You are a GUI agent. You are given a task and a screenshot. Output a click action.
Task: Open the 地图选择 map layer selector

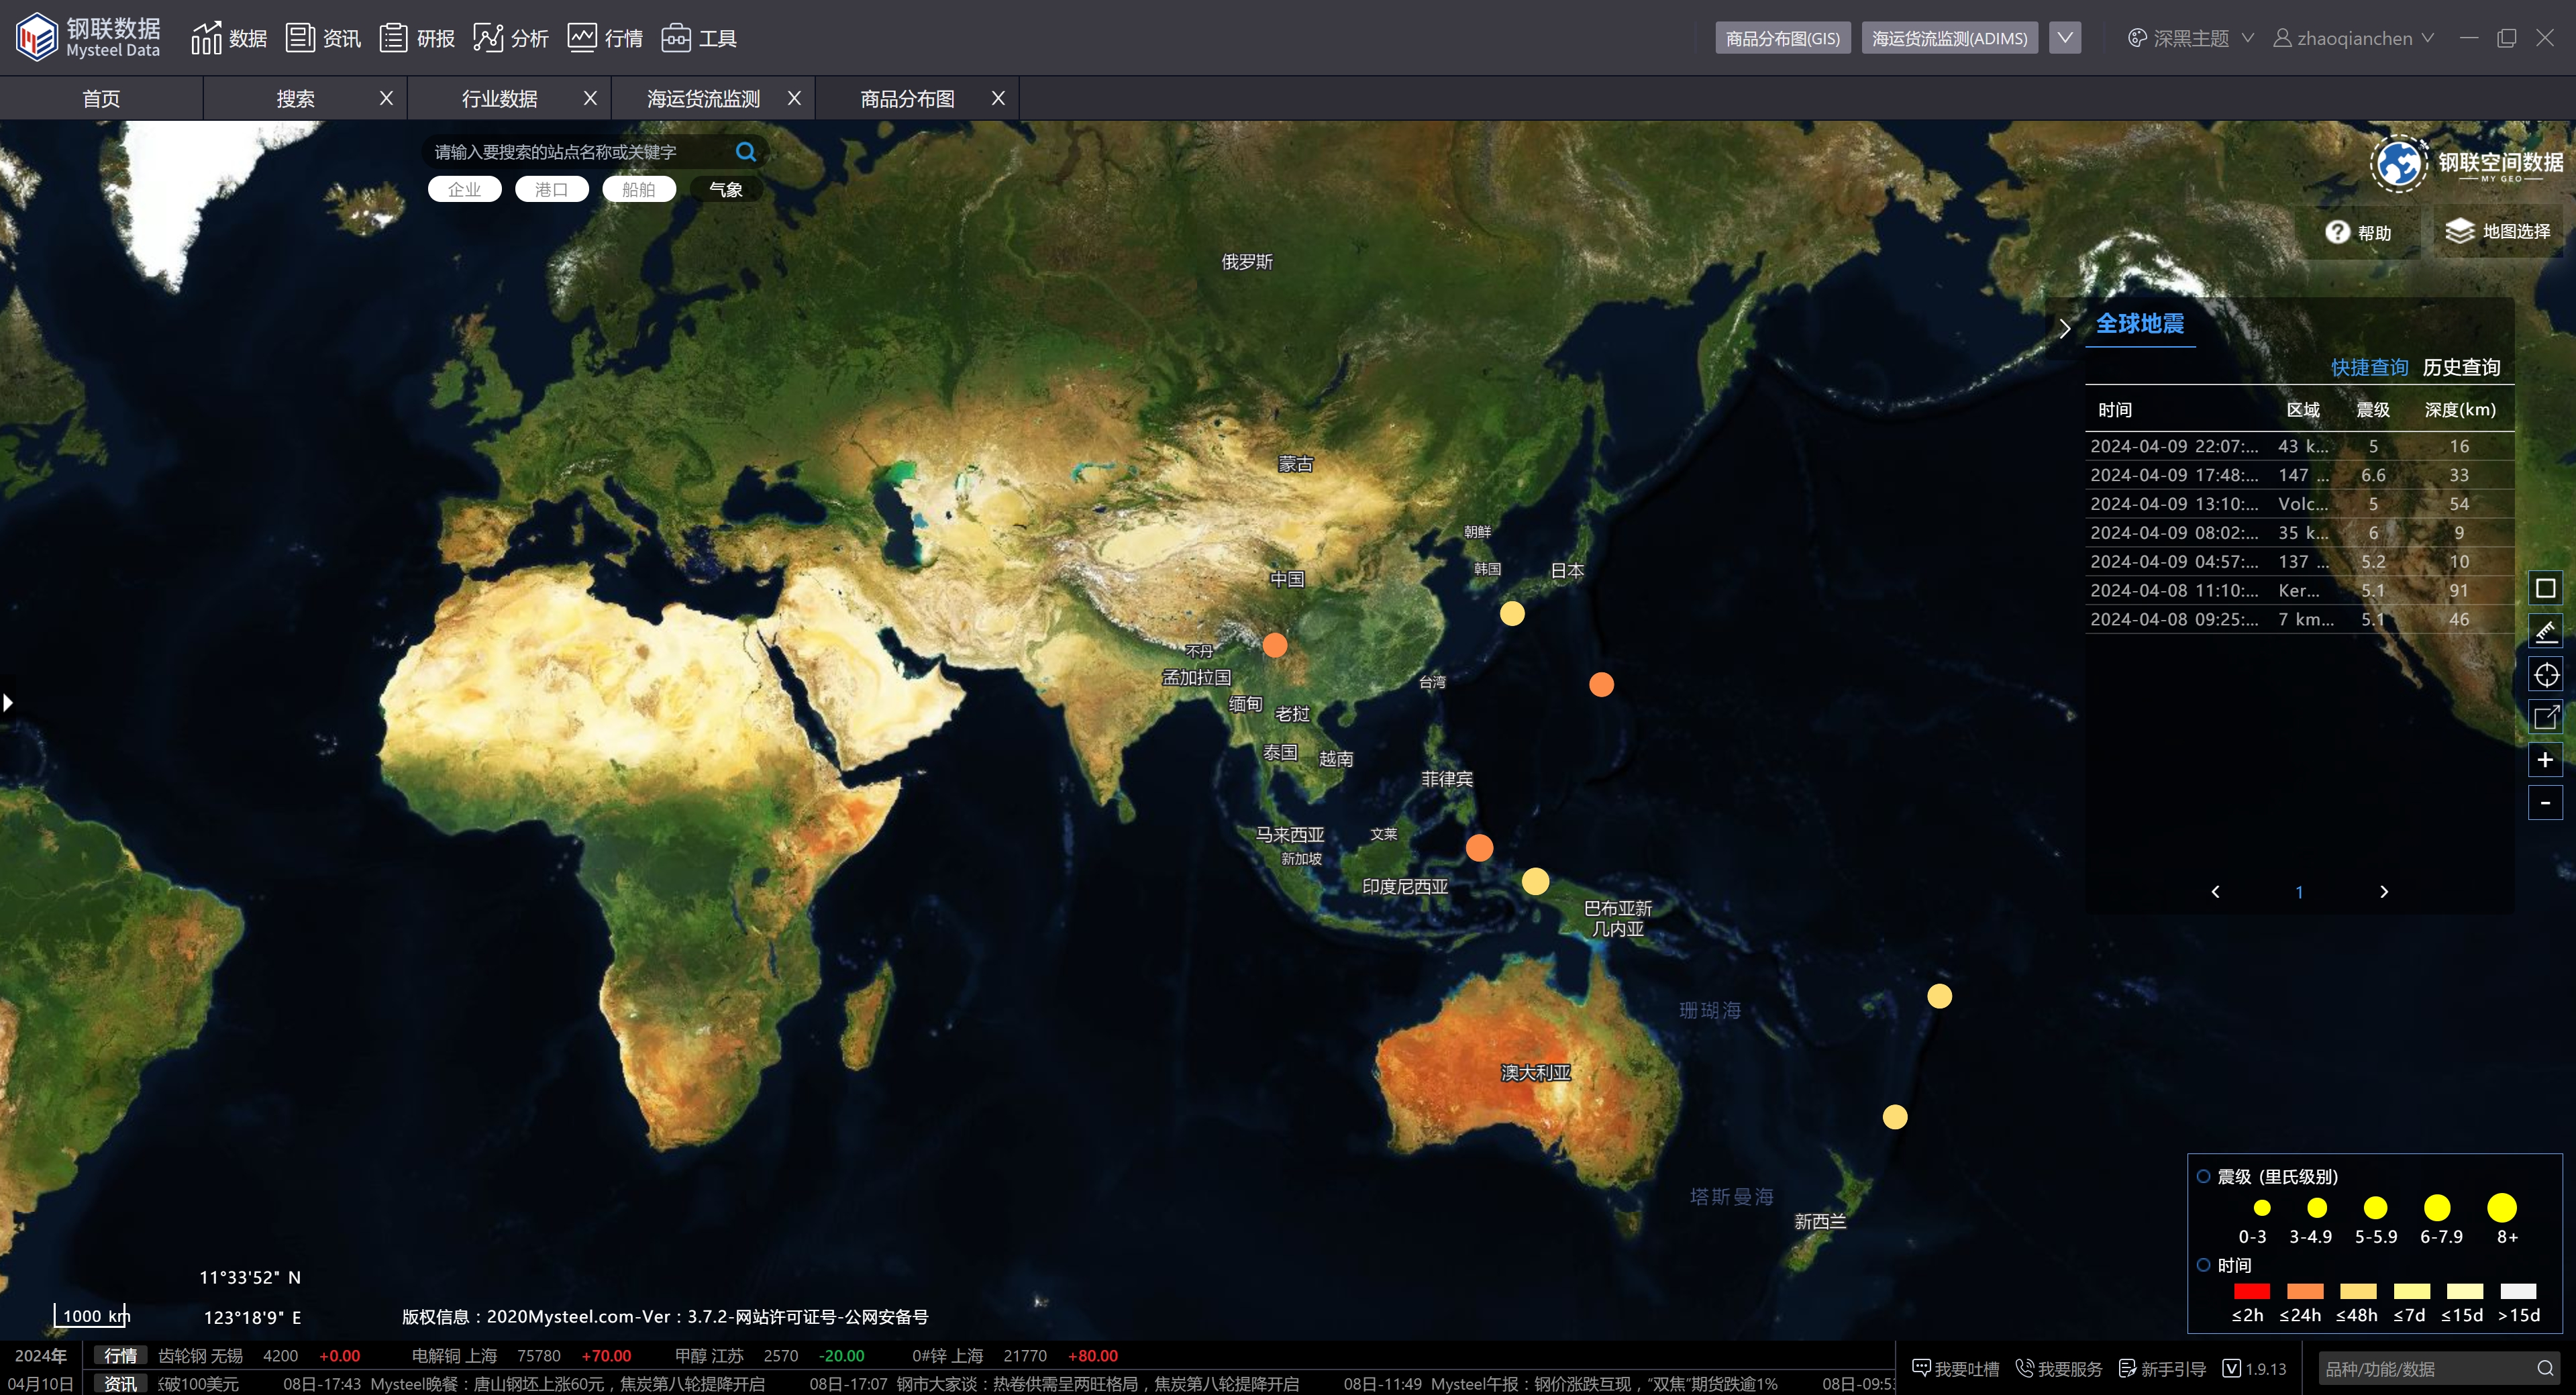2498,232
